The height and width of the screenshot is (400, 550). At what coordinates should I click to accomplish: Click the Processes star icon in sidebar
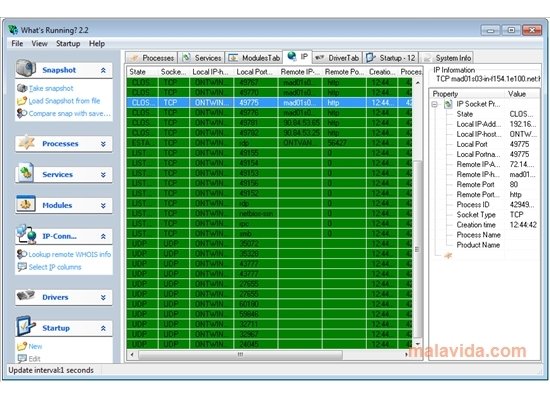(26, 142)
